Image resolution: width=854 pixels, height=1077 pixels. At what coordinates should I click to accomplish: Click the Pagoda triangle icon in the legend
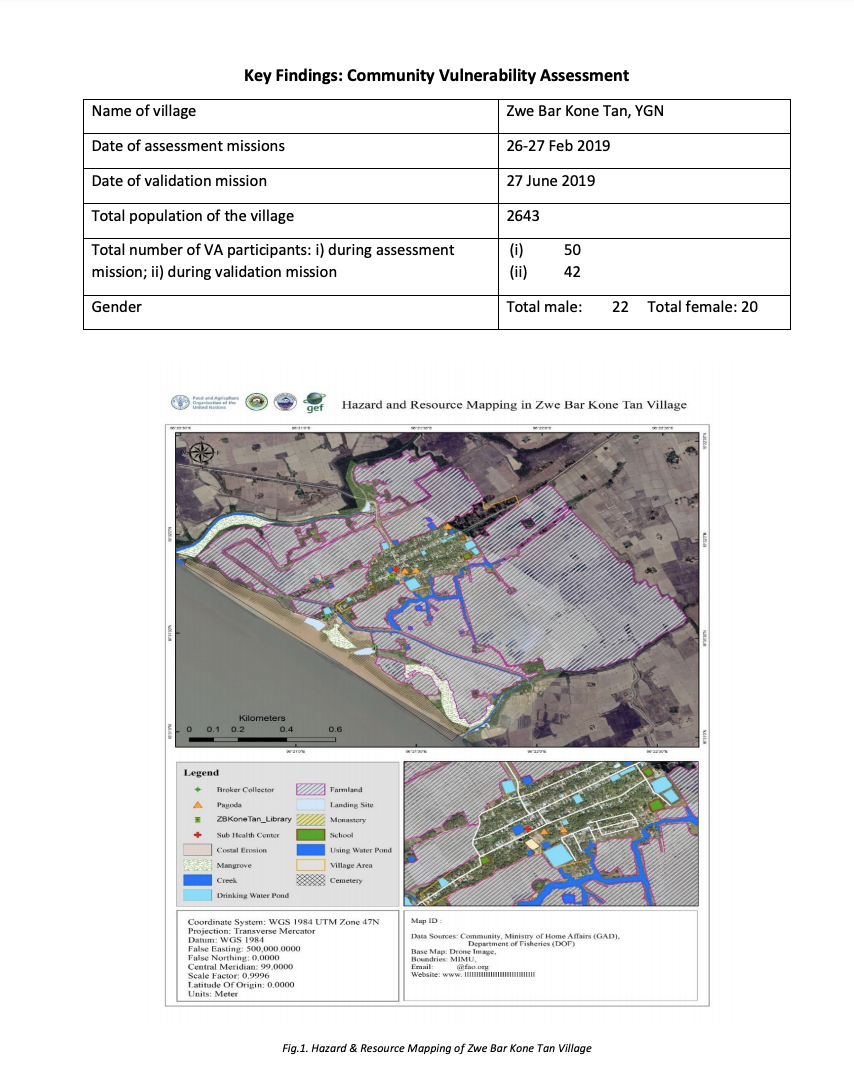199,805
